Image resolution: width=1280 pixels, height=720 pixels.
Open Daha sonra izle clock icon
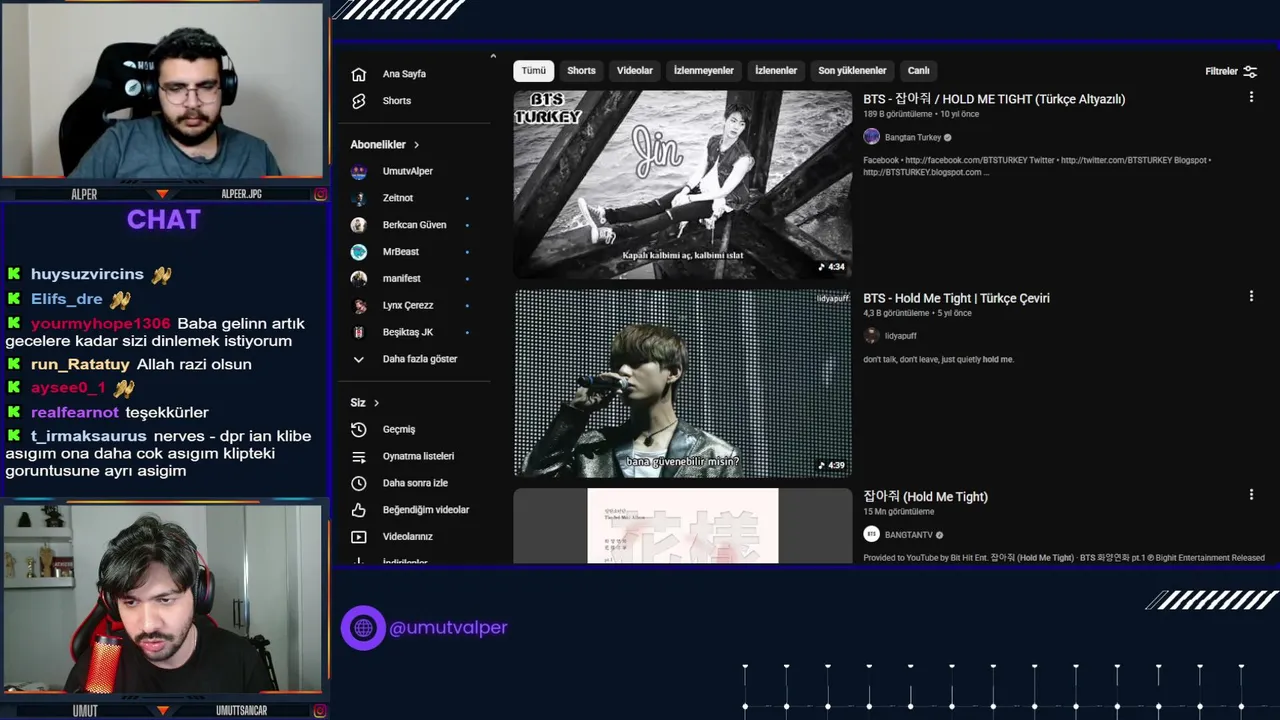point(359,483)
